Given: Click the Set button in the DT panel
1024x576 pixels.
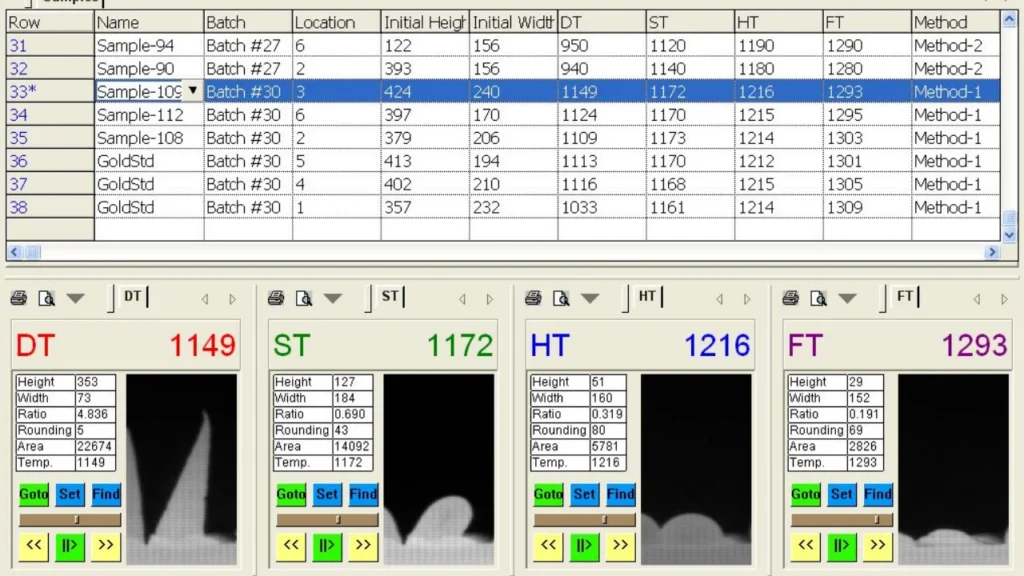Looking at the screenshot, I should point(70,494).
